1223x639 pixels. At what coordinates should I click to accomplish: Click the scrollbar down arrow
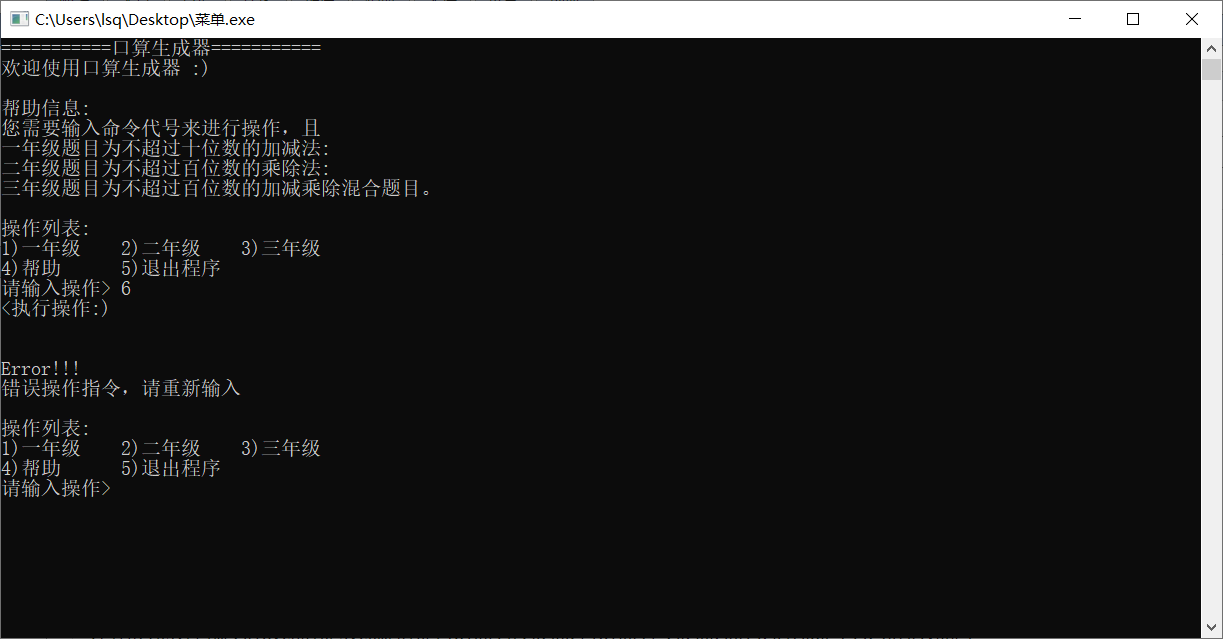(1212, 629)
